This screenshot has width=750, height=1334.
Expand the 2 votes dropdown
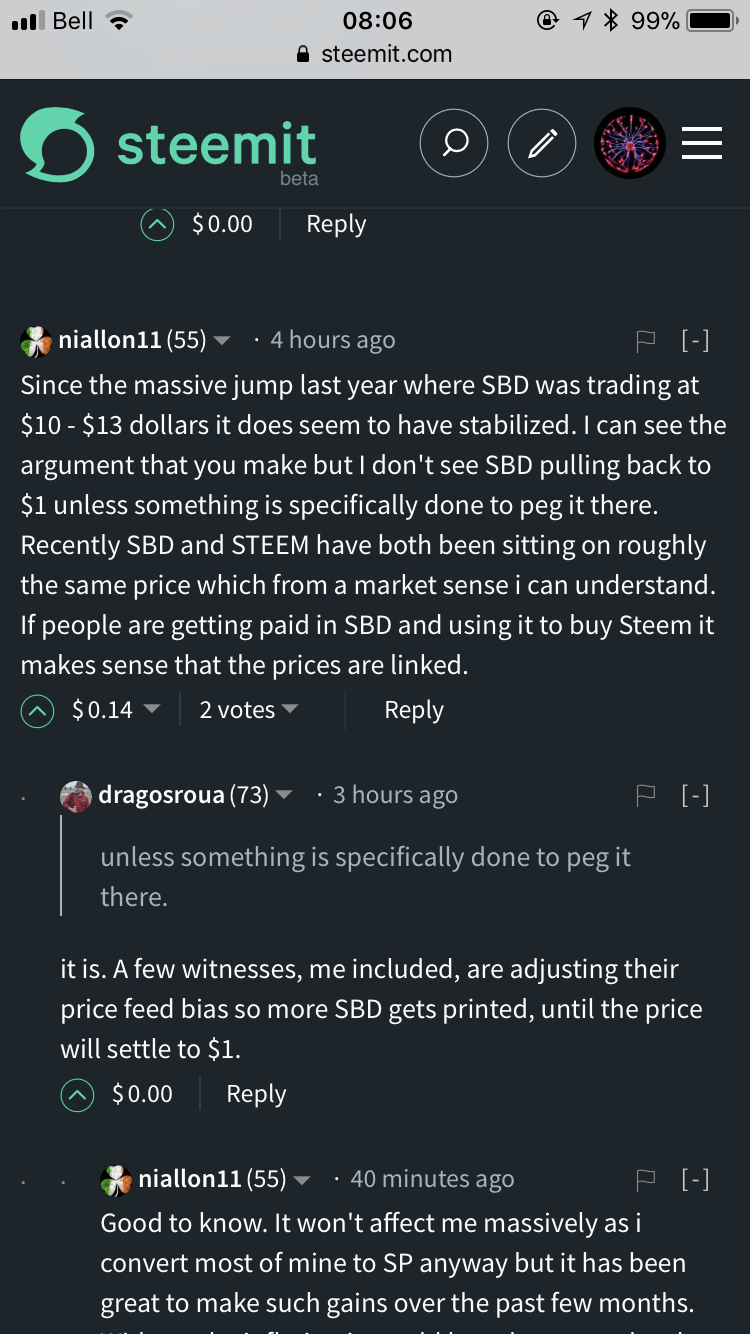[290, 710]
